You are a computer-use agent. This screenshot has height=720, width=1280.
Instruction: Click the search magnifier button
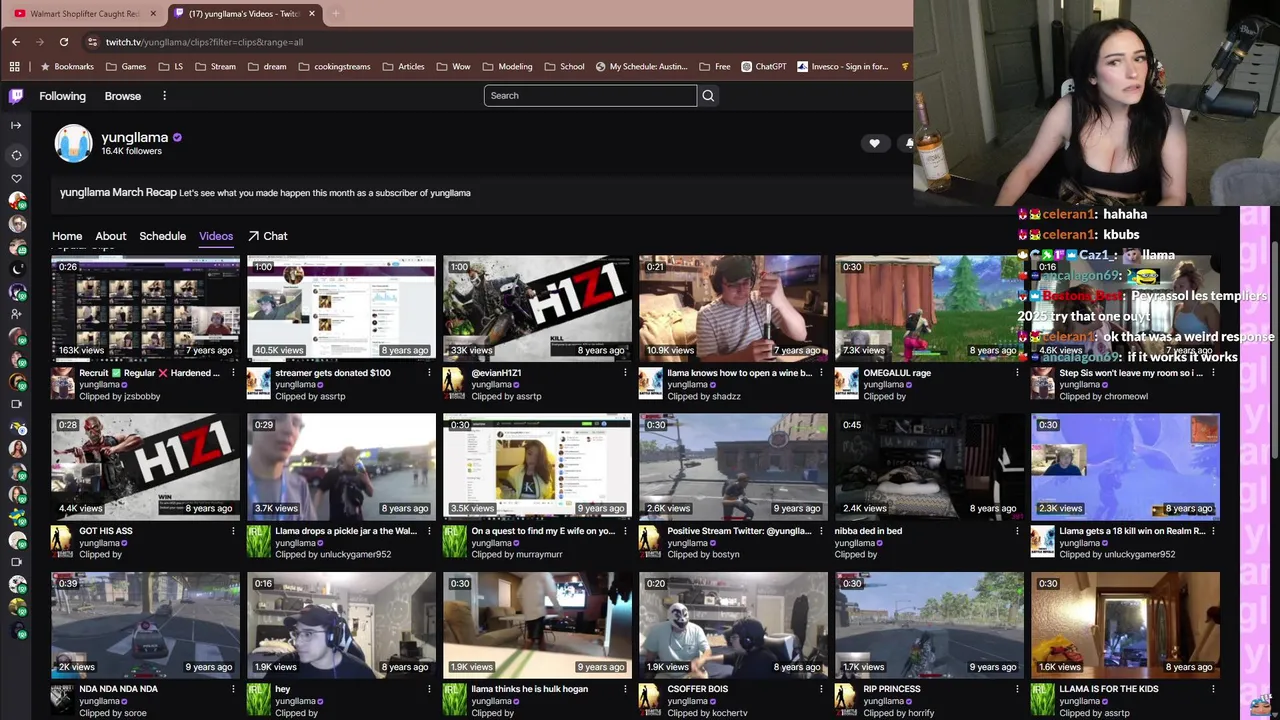pyautogui.click(x=708, y=96)
